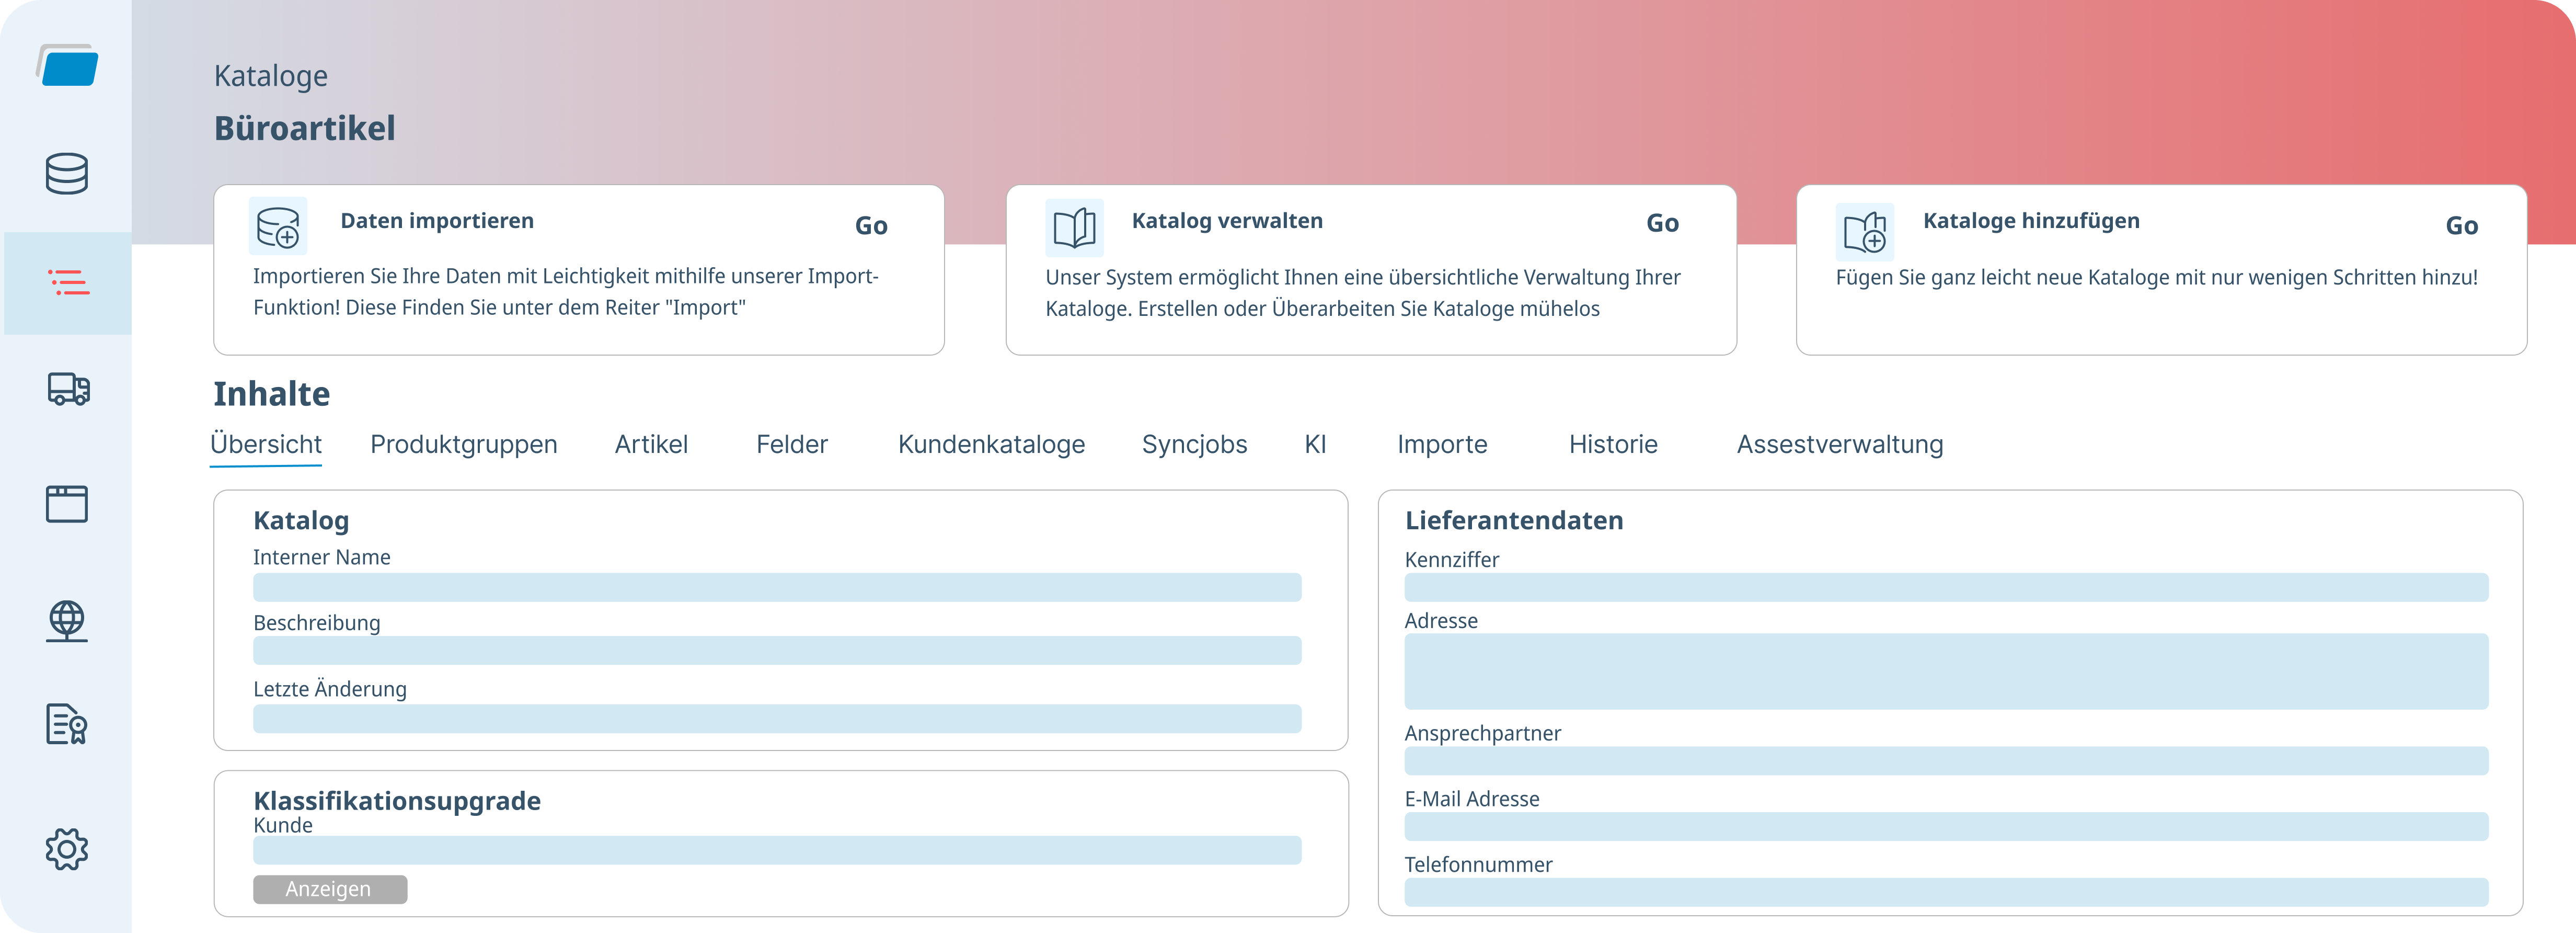
Task: Click the Ansprechpartner field
Action: pyautogui.click(x=1946, y=761)
